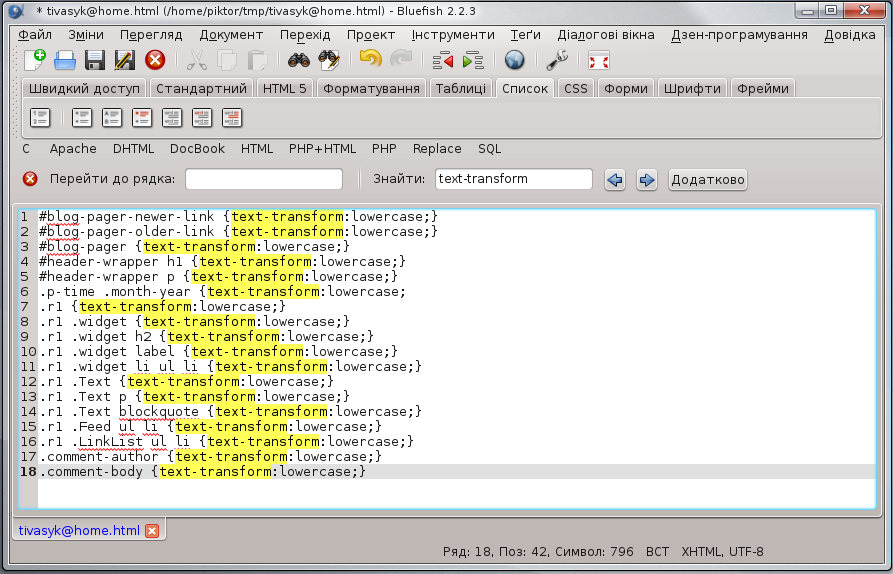Click the Перейти до рядка input field
Viewport: 893px width, 574px height.
[x=264, y=179]
